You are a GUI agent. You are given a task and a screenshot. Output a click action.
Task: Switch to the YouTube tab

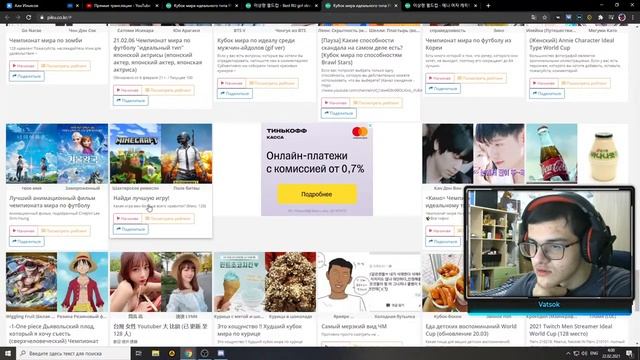[x=122, y=6]
